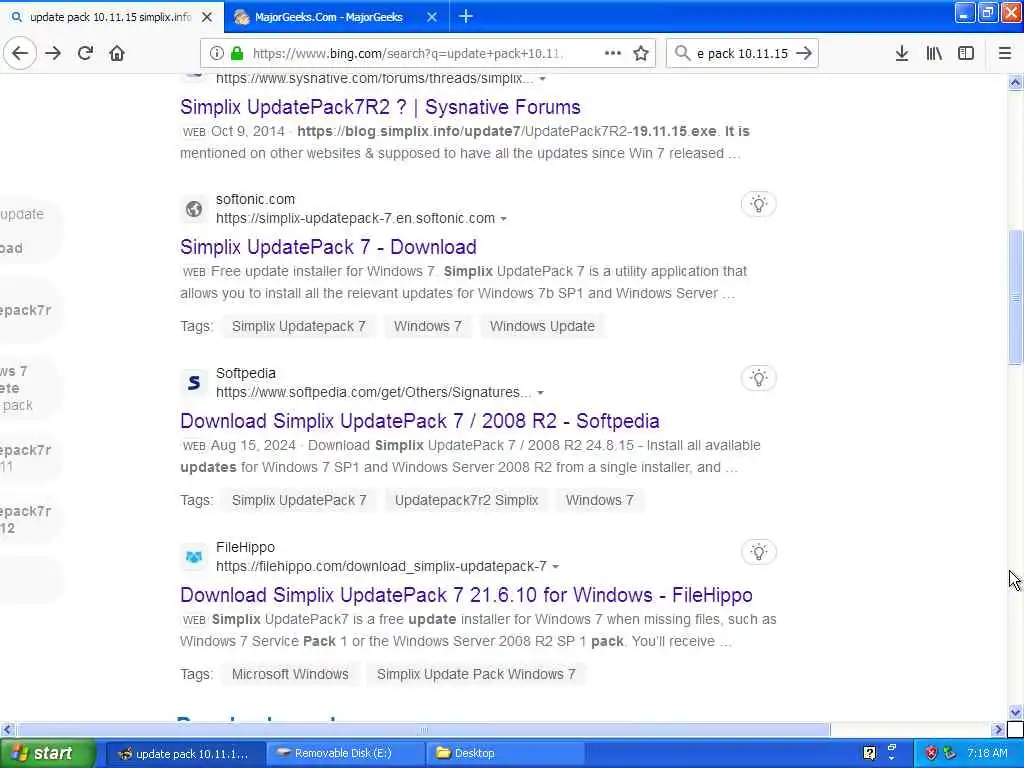
Task: Click the Simplix UpdatePack 7 tag under Softpedia
Action: coord(299,500)
